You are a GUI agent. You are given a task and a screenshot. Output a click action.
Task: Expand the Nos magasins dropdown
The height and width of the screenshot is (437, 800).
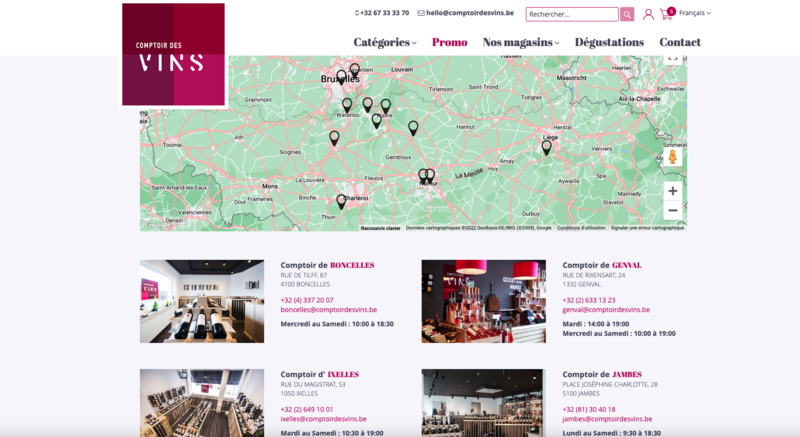521,42
